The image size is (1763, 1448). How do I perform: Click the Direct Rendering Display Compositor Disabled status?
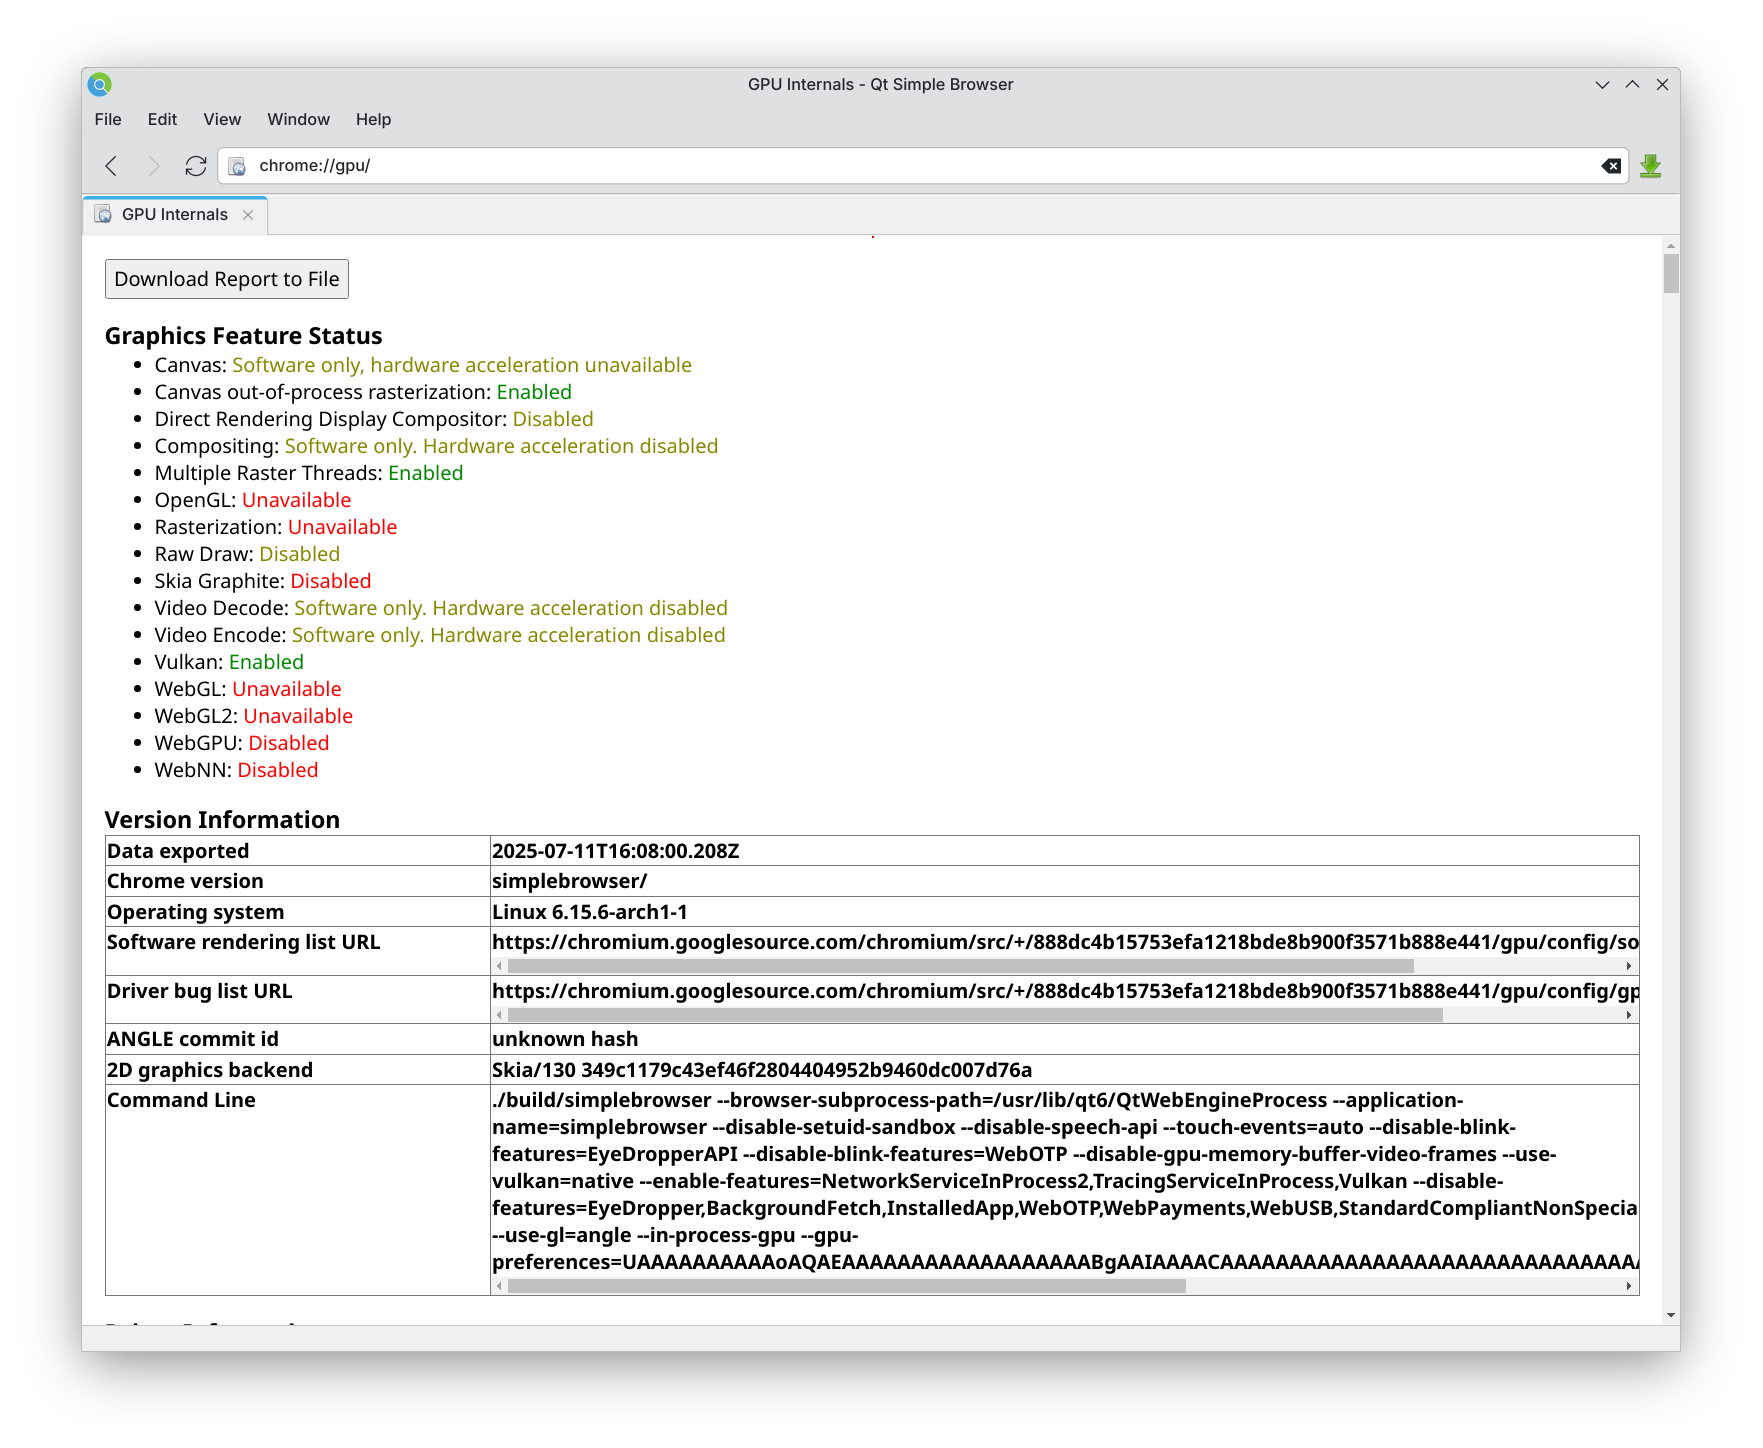coord(553,419)
